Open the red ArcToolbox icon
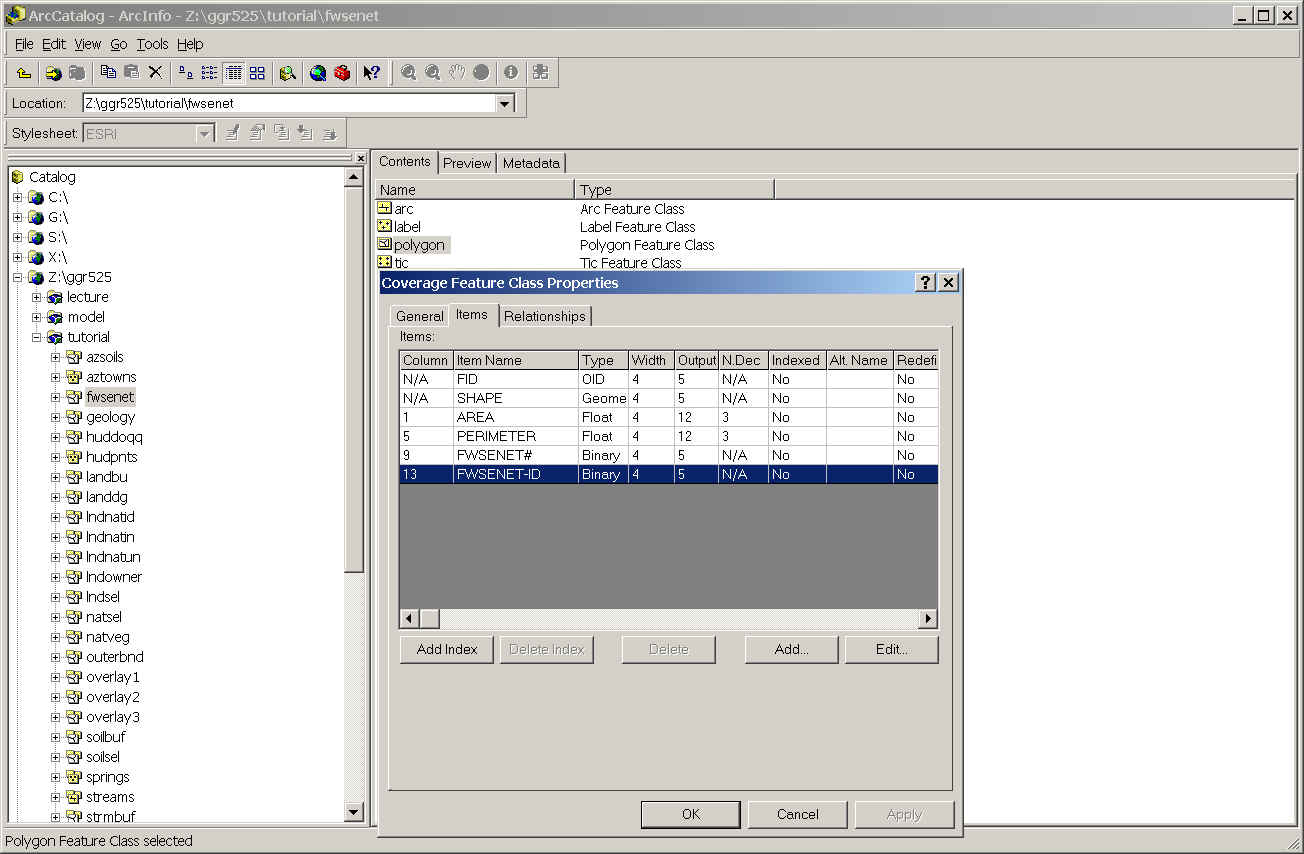The height and width of the screenshot is (854, 1304). (x=342, y=73)
